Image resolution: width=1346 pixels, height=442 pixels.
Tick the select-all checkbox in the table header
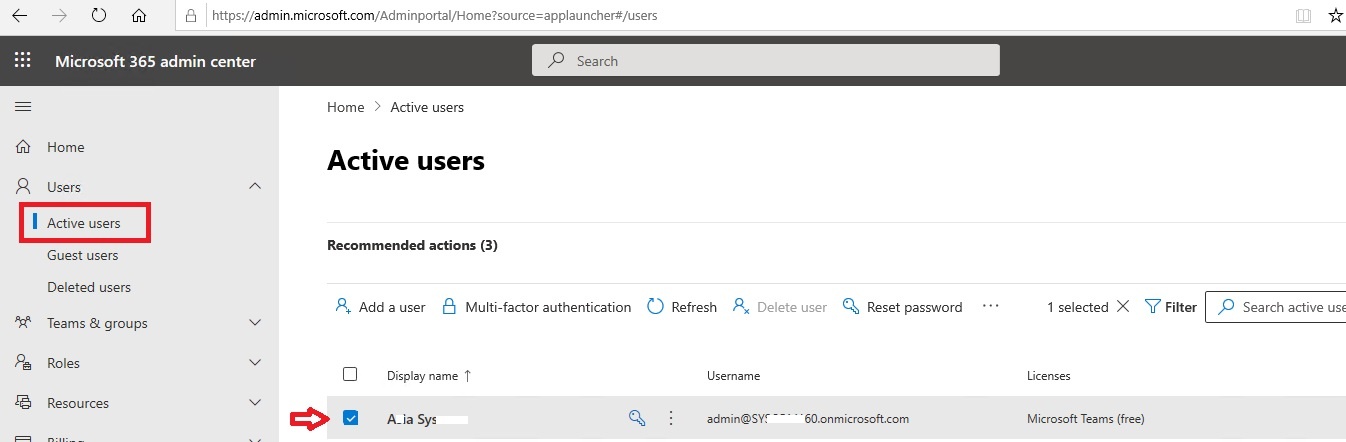[x=350, y=374]
